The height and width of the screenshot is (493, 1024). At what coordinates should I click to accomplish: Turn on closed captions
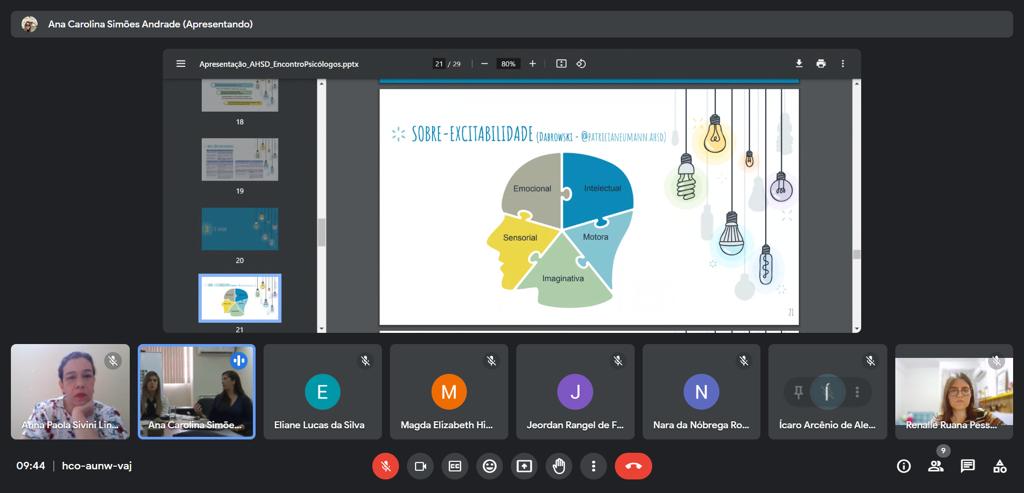[455, 466]
